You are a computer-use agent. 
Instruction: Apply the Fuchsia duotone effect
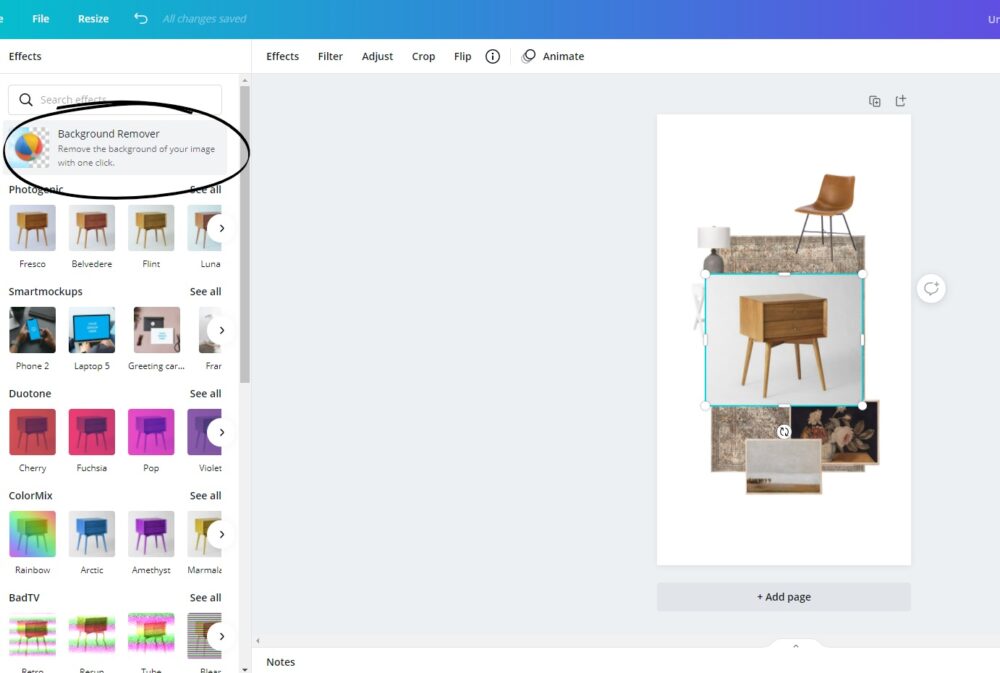point(92,432)
